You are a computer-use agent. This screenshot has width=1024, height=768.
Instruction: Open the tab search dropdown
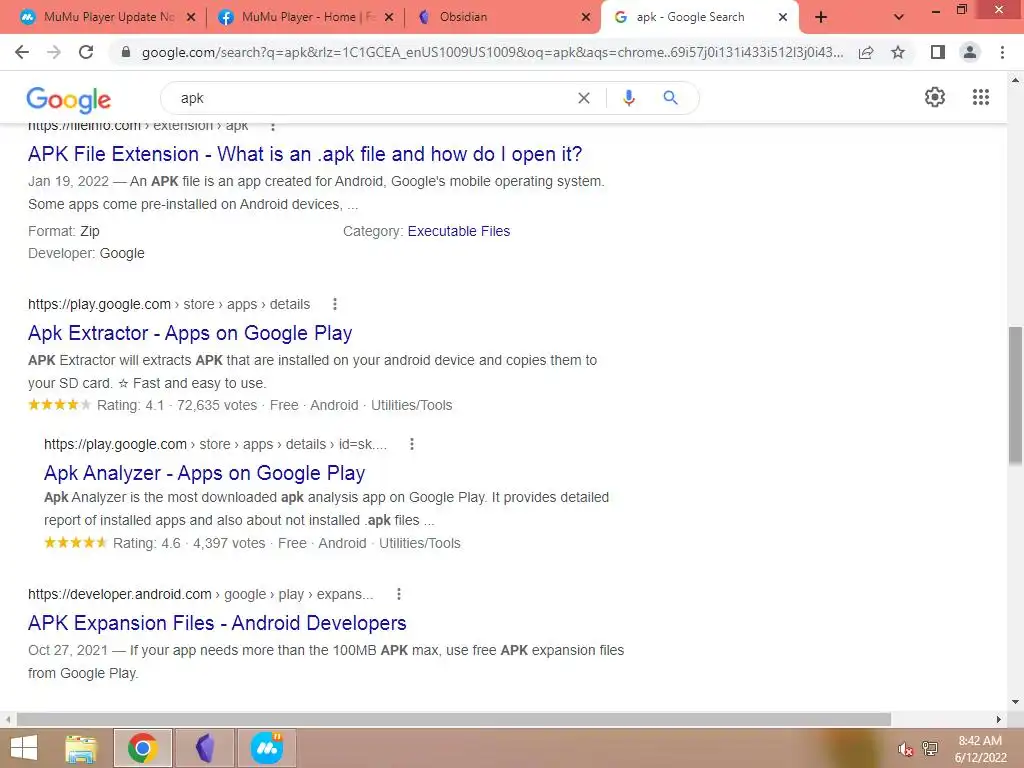899,18
